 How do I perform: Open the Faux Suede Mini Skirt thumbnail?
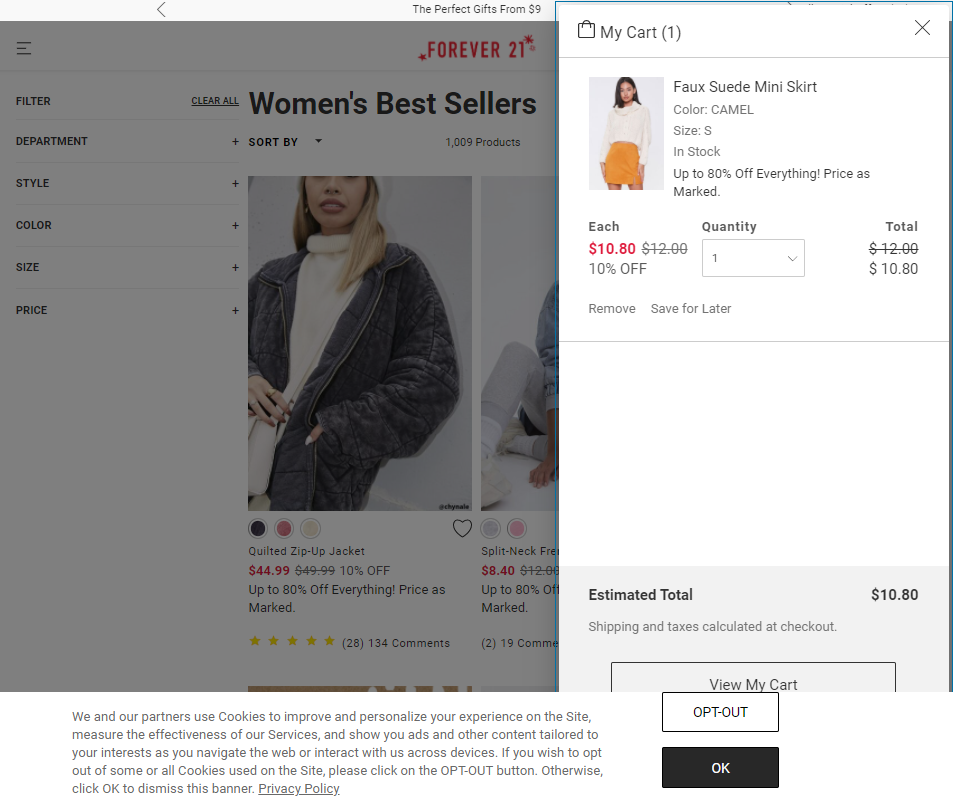click(625, 133)
